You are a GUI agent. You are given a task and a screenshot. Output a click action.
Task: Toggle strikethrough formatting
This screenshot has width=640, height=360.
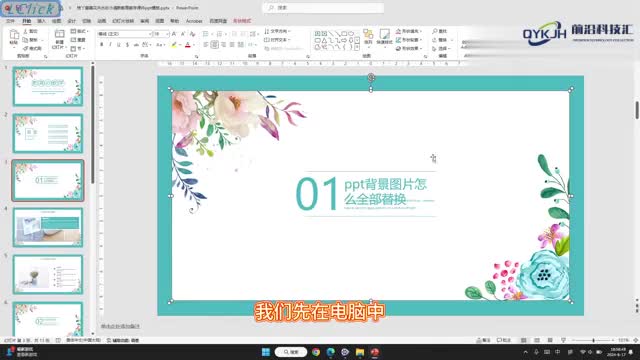136,44
